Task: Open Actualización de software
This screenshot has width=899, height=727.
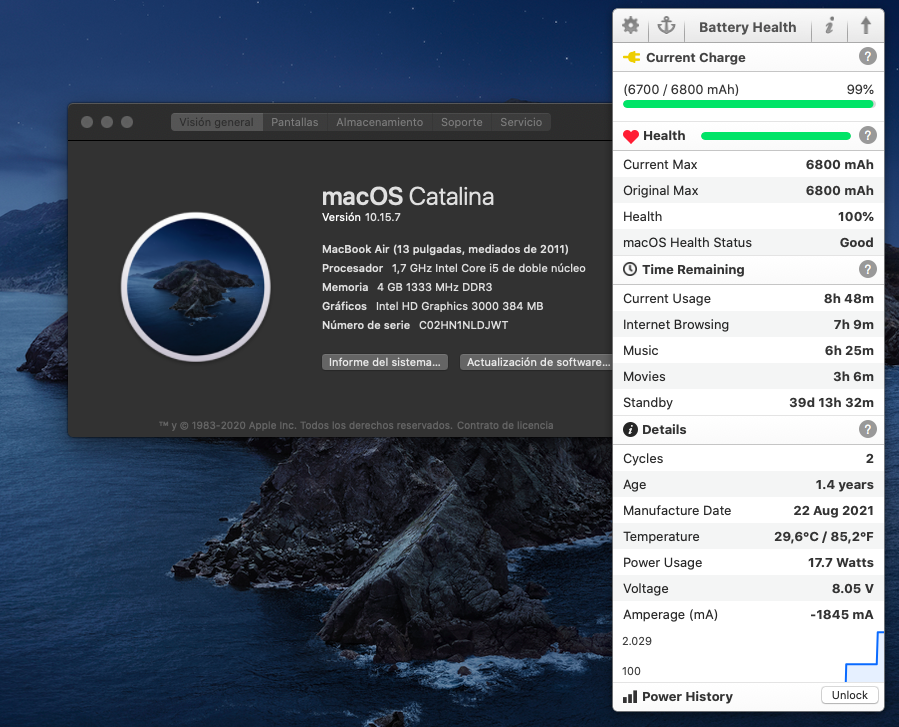Action: [538, 362]
